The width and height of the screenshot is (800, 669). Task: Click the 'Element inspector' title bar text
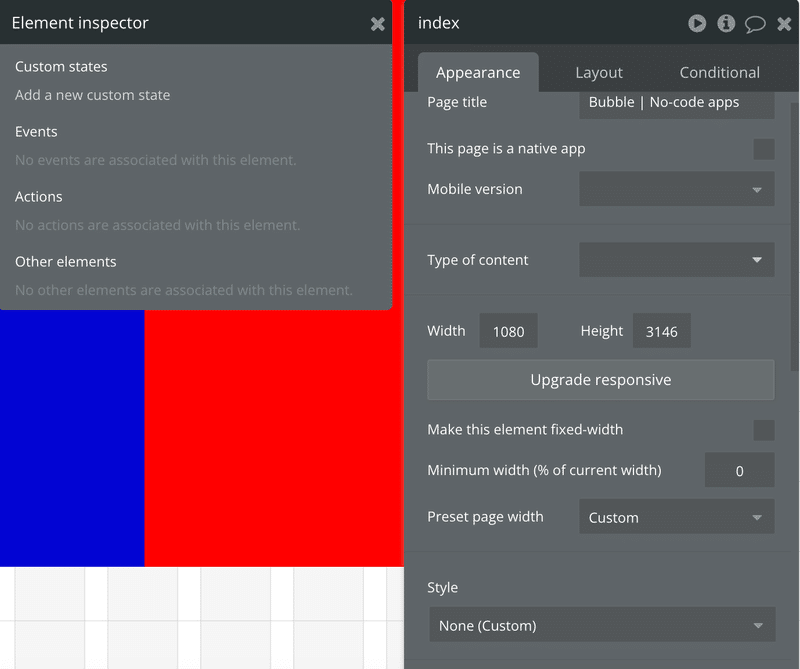[80, 23]
